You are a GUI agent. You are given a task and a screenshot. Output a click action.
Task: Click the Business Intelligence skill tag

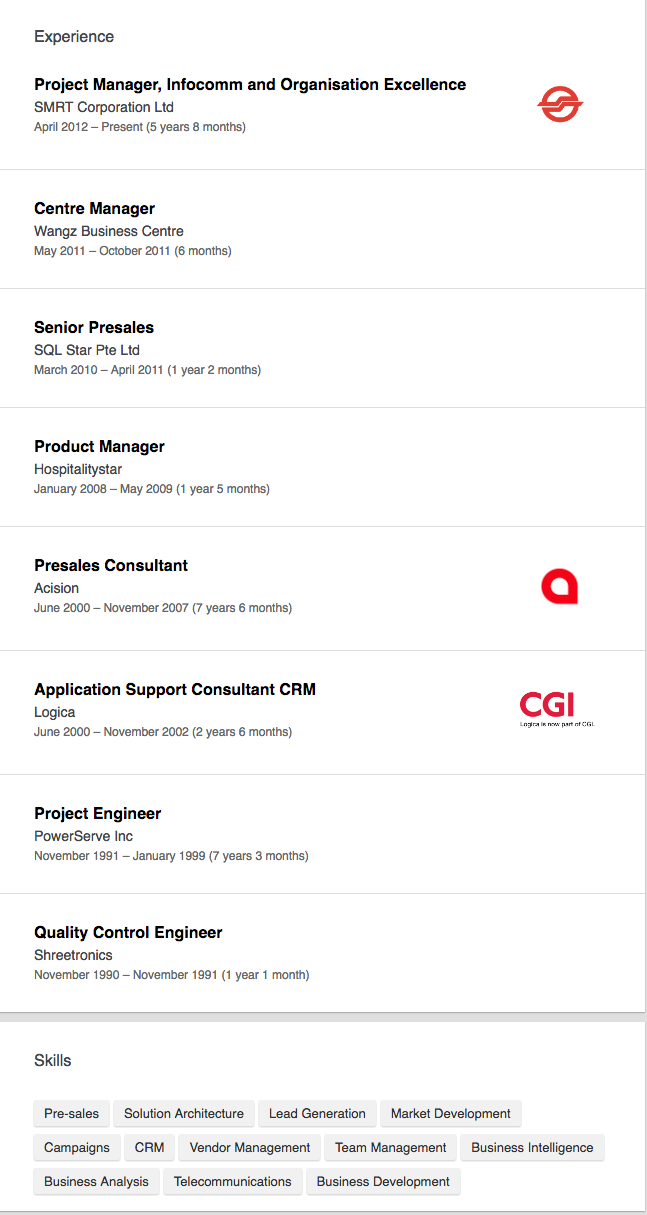coord(532,1148)
